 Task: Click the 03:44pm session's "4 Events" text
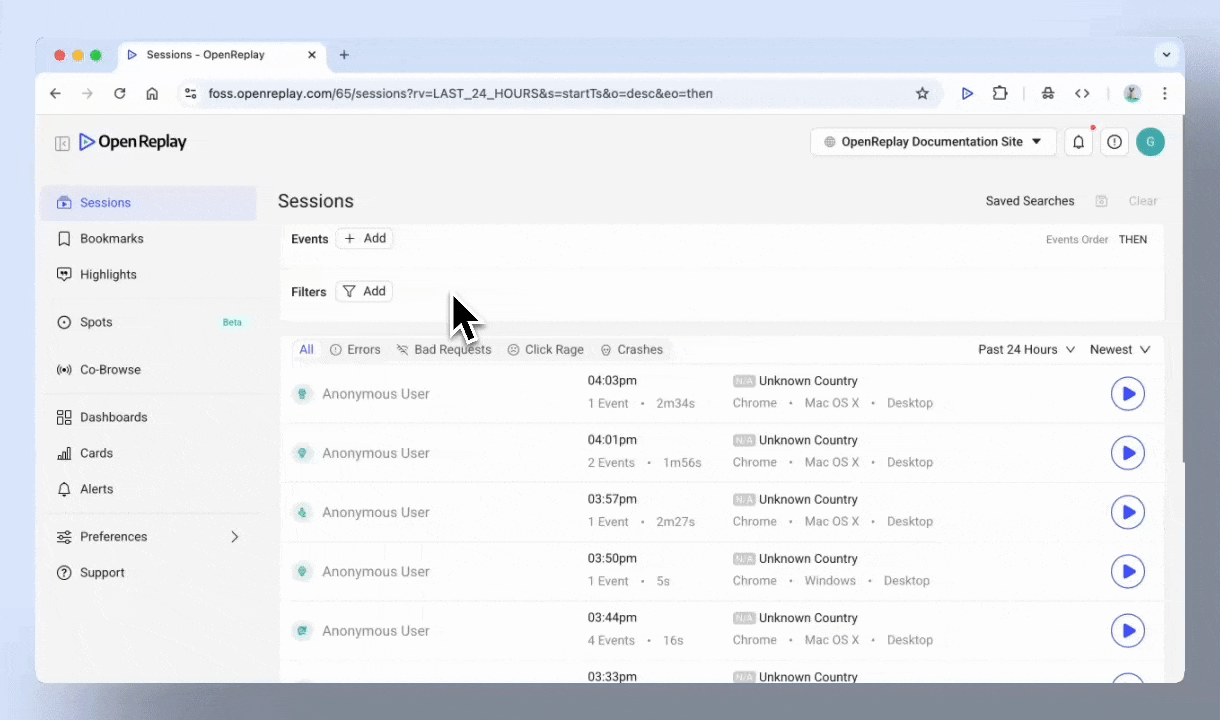(611, 640)
